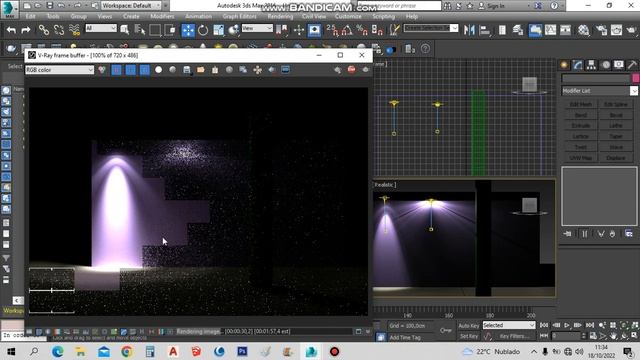Screen dimensions: 640x360
Task: Open the Selected key mode dropdown
Action: point(509,325)
